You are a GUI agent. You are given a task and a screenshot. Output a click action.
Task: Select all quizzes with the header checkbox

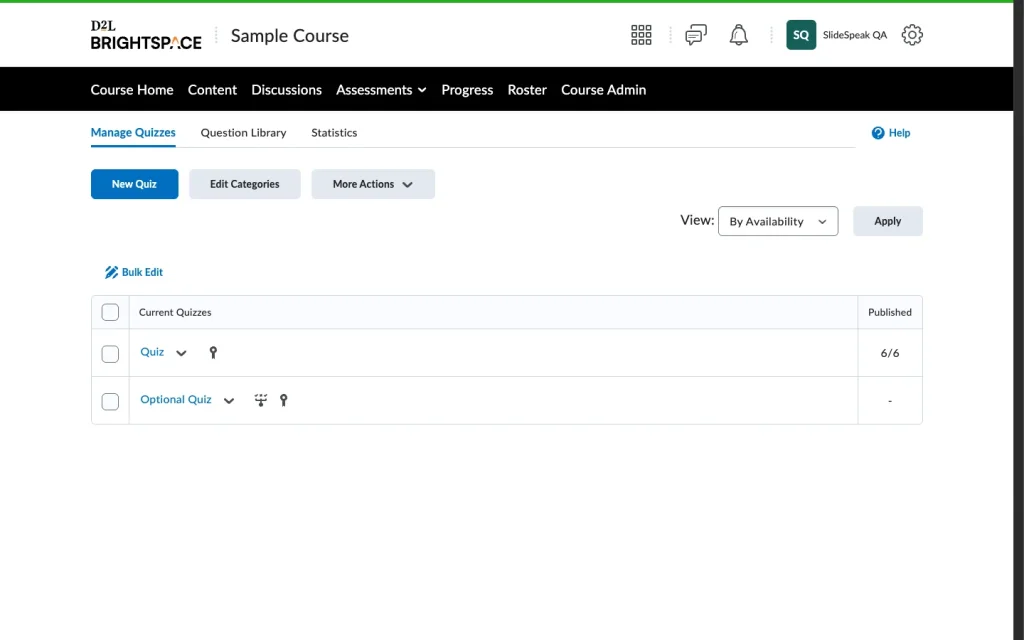pos(110,312)
